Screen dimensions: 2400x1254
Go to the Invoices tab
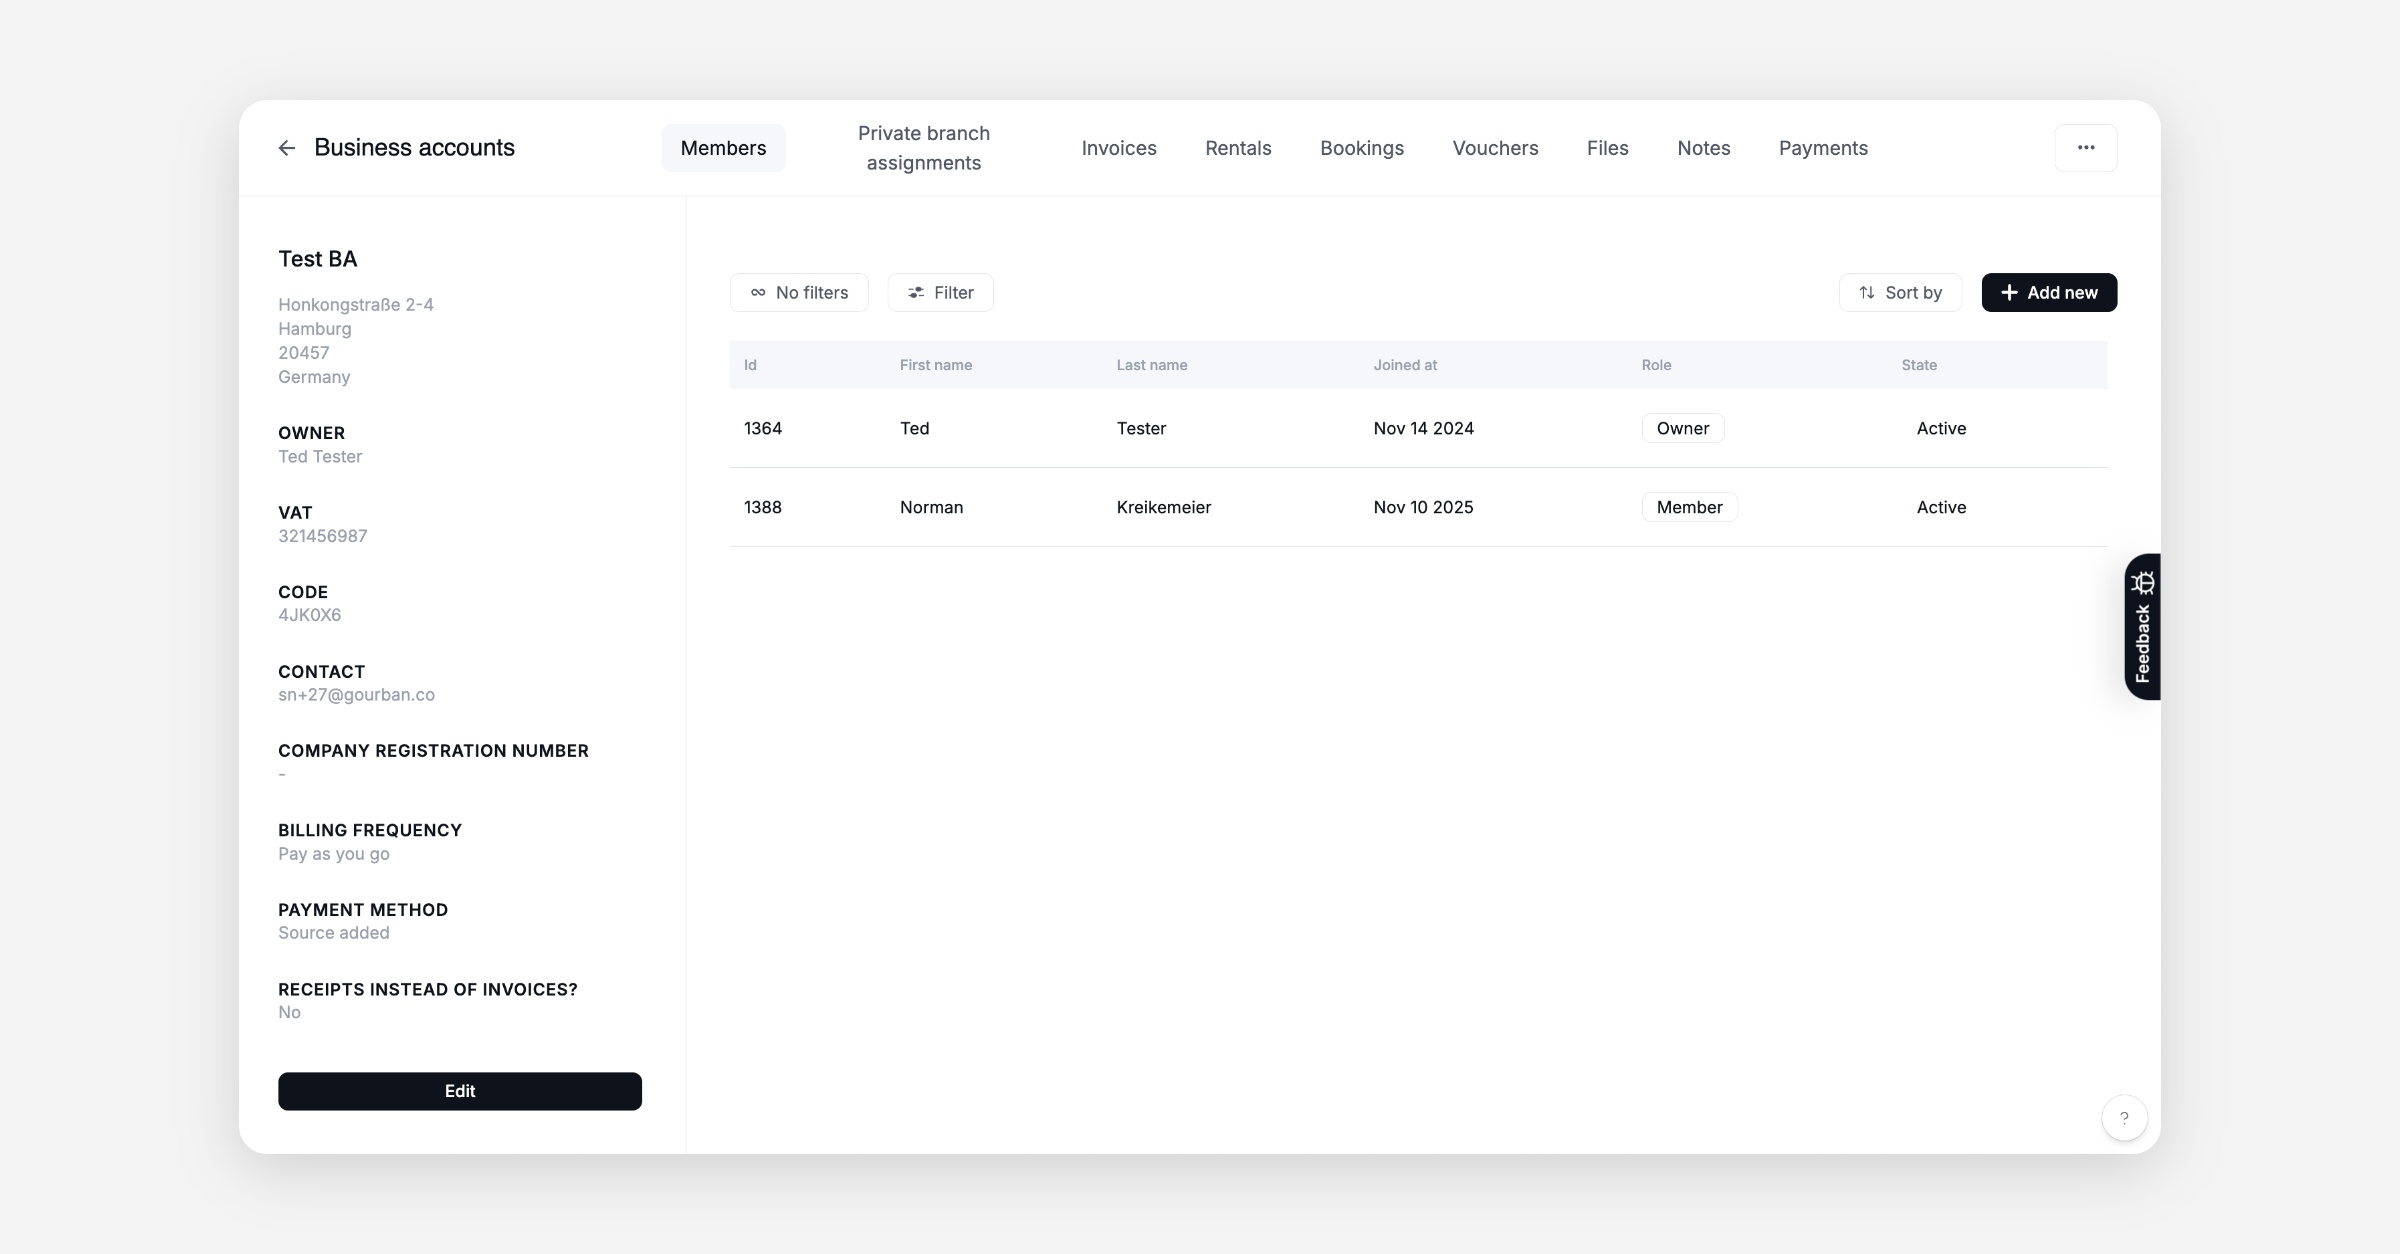point(1118,148)
